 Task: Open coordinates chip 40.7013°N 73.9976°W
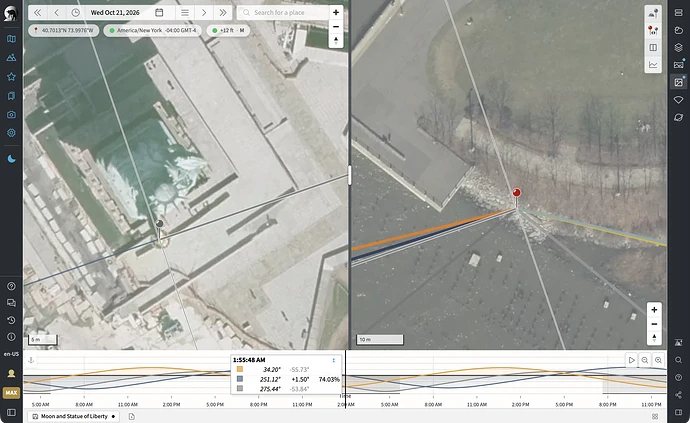click(x=64, y=30)
